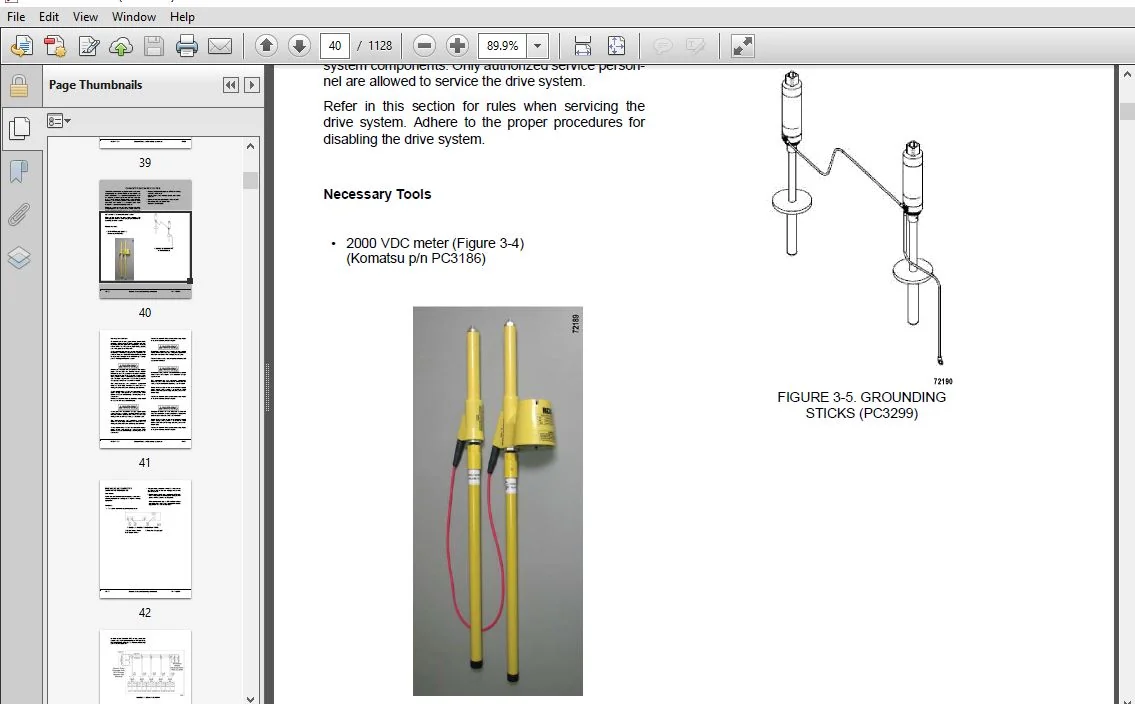Click the upload to cloud icon
Screen dimensions: 1135x704
121,46
